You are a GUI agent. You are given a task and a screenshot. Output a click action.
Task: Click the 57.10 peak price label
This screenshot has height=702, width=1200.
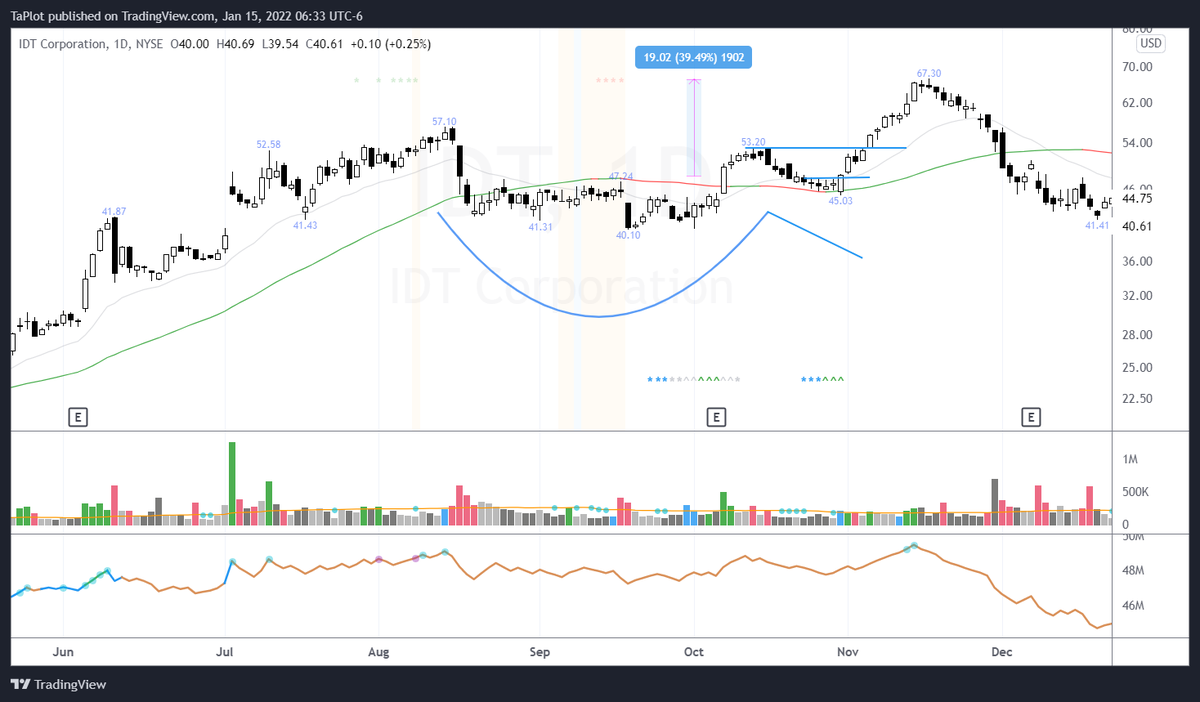(x=444, y=121)
